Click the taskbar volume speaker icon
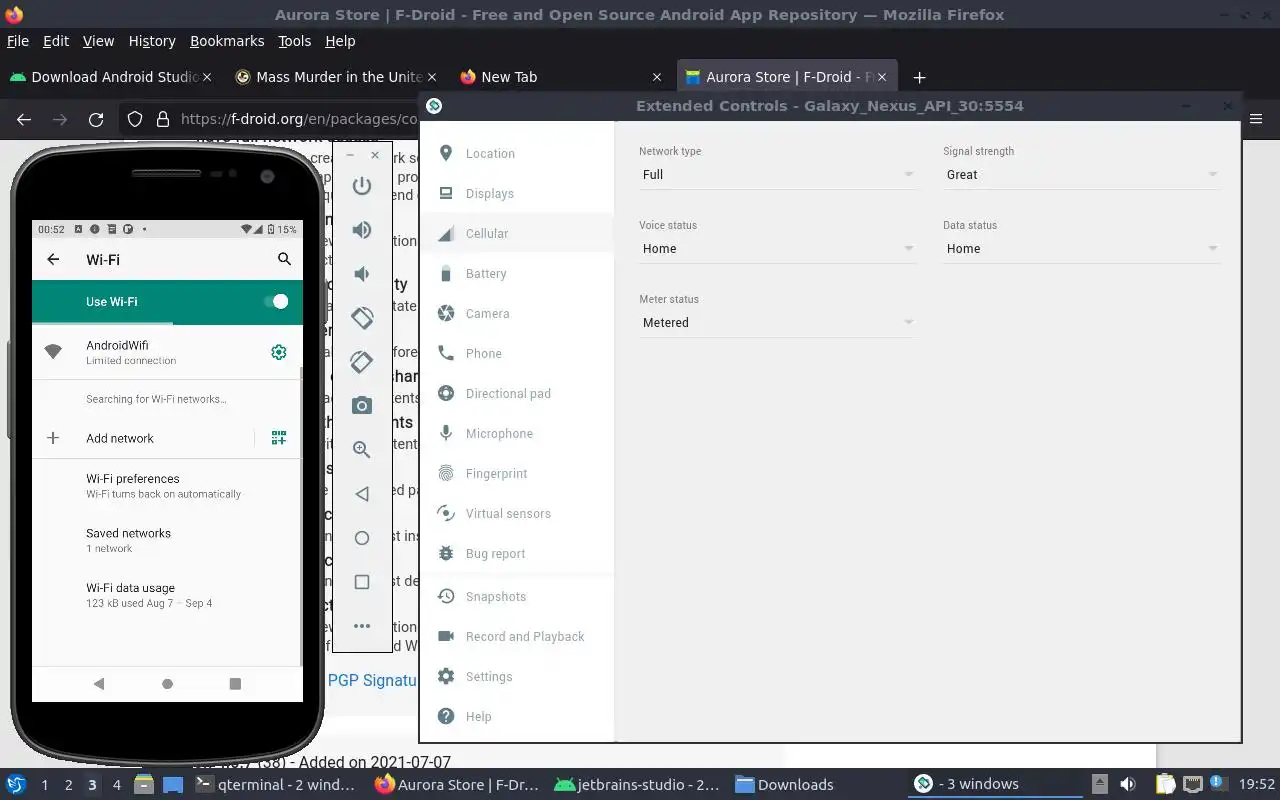 [1128, 785]
